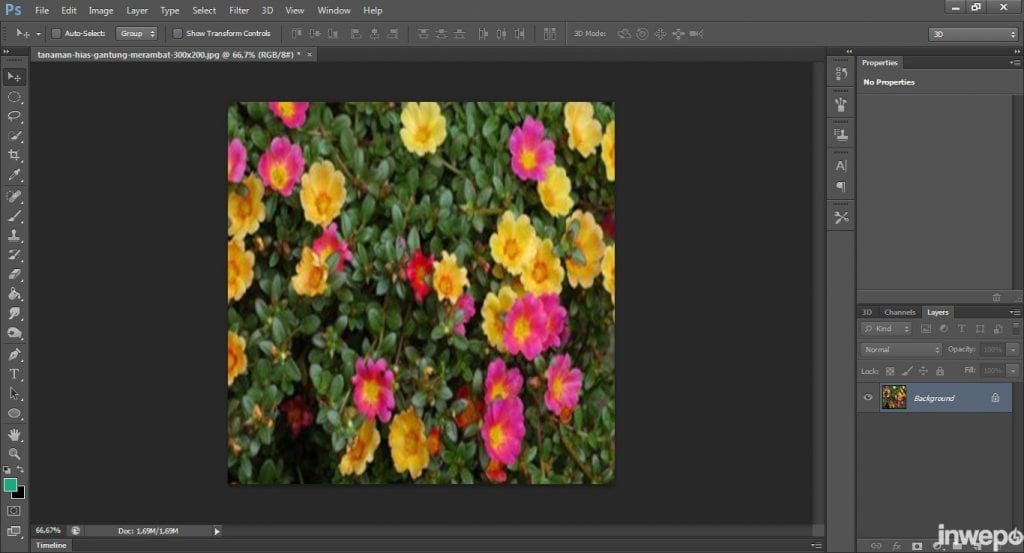This screenshot has height=553, width=1024.
Task: Open the Filter menu
Action: (x=239, y=10)
